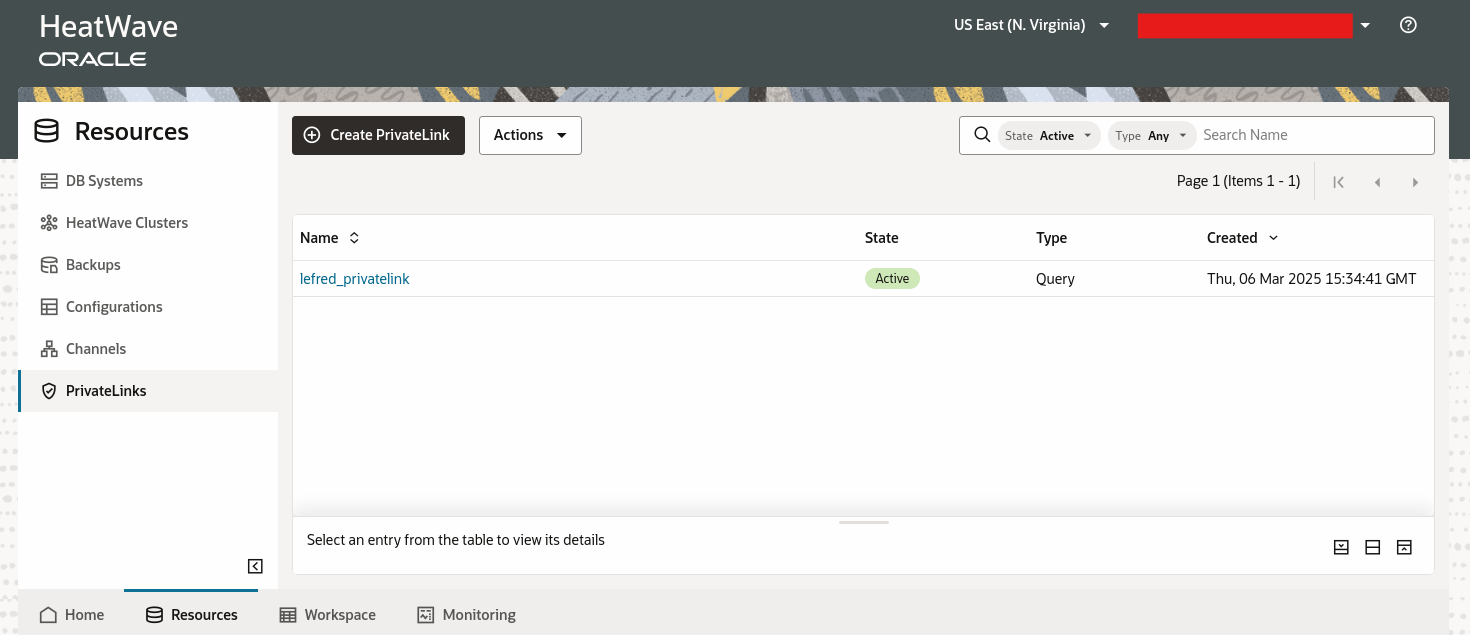Open the Type Any filter dropdown

click(1152, 135)
